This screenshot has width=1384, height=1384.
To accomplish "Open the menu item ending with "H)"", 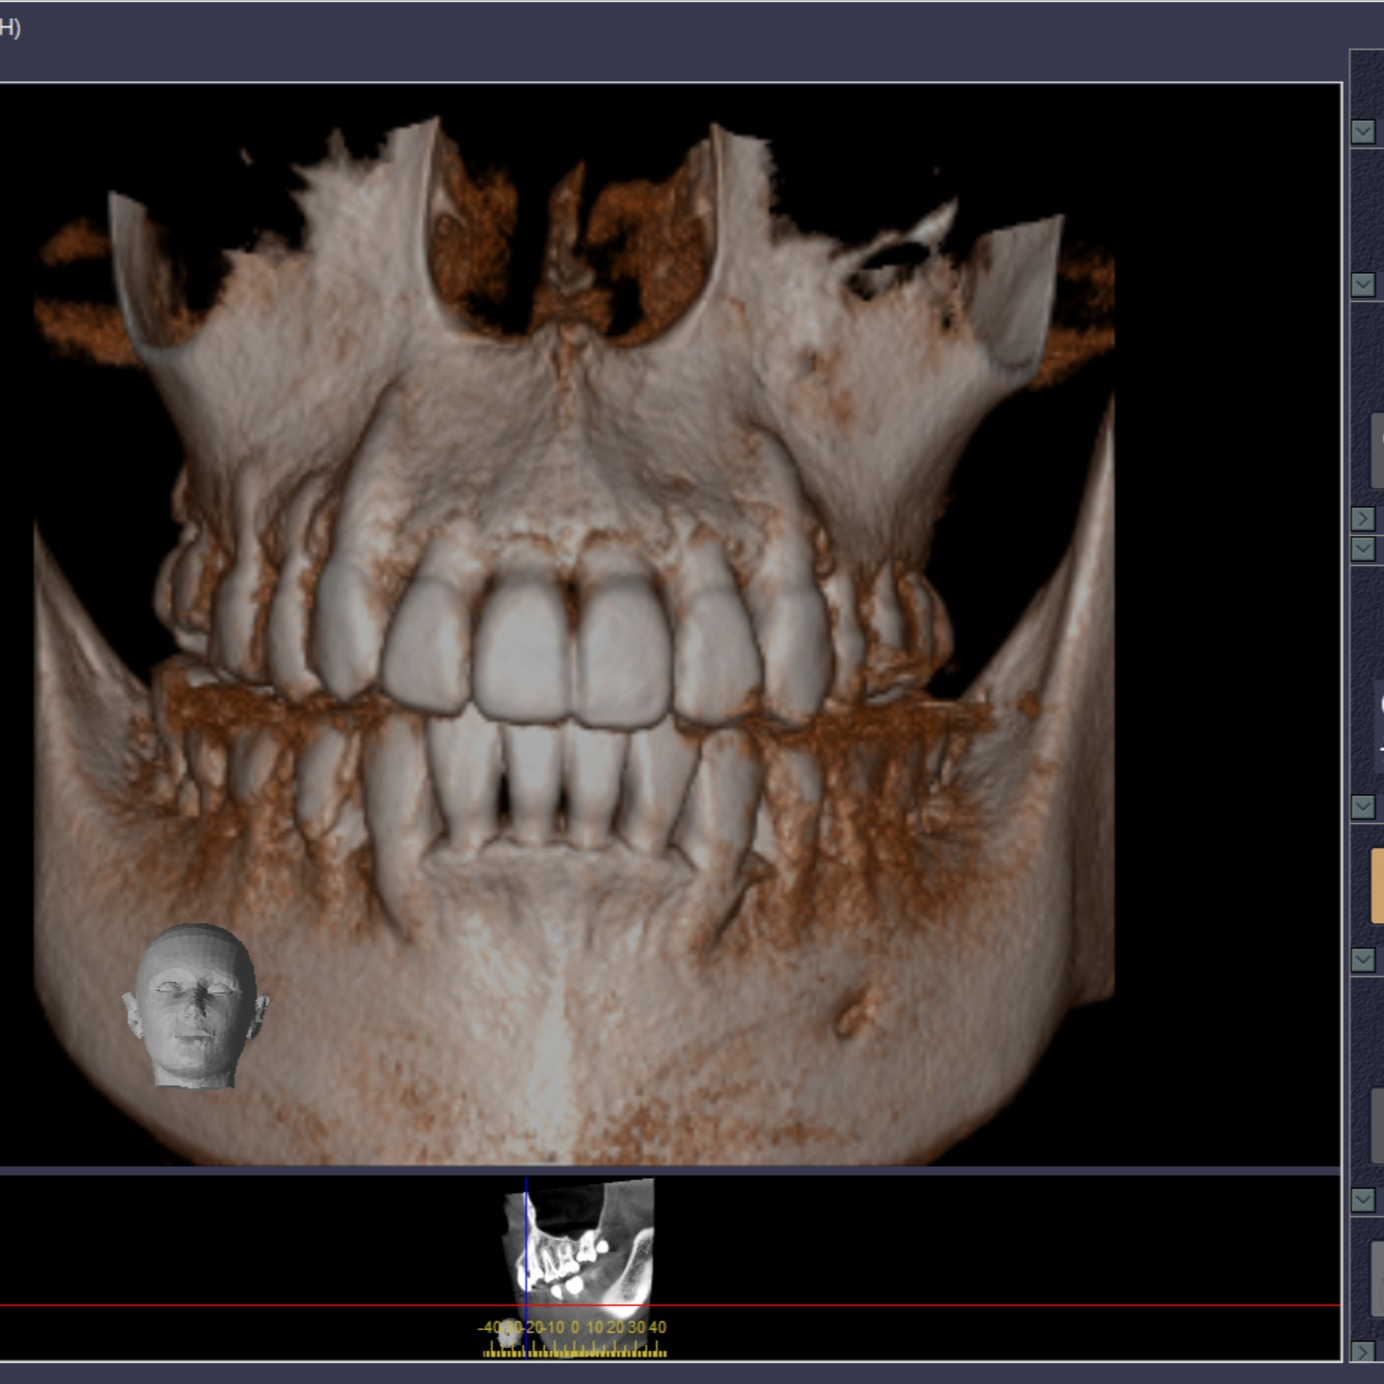I will tap(10, 28).
